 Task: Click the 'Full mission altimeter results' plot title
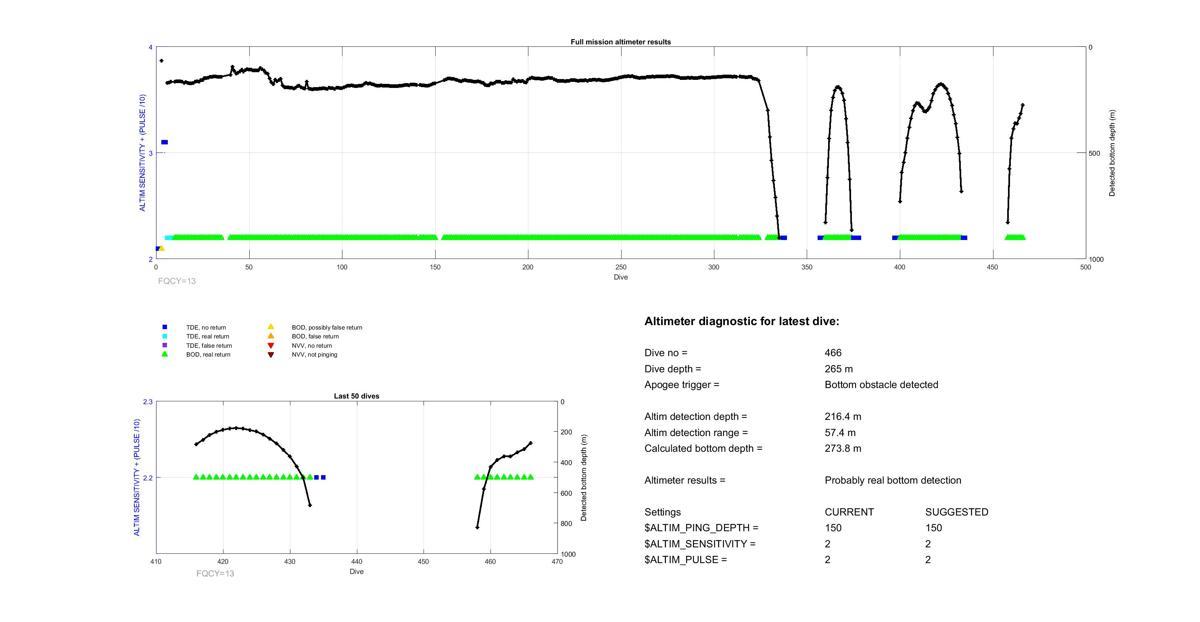pos(621,42)
